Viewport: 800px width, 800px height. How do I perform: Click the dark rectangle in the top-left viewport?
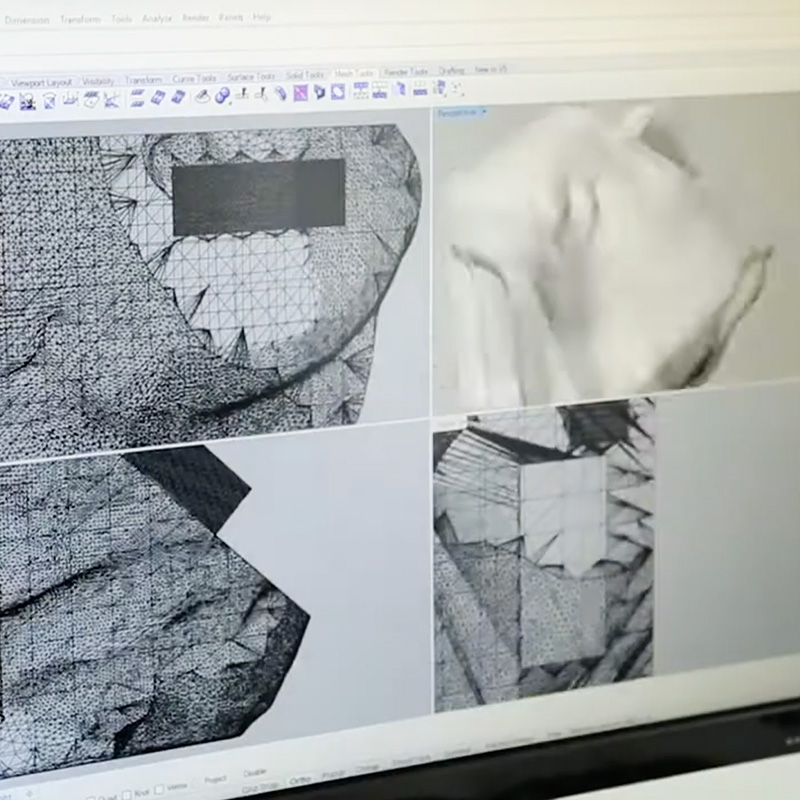click(x=258, y=197)
